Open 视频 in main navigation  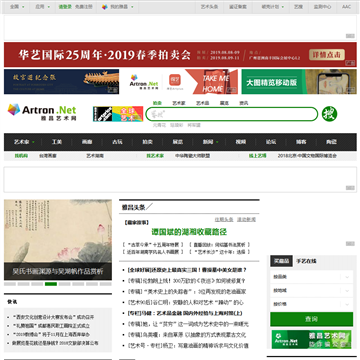[240, 142]
